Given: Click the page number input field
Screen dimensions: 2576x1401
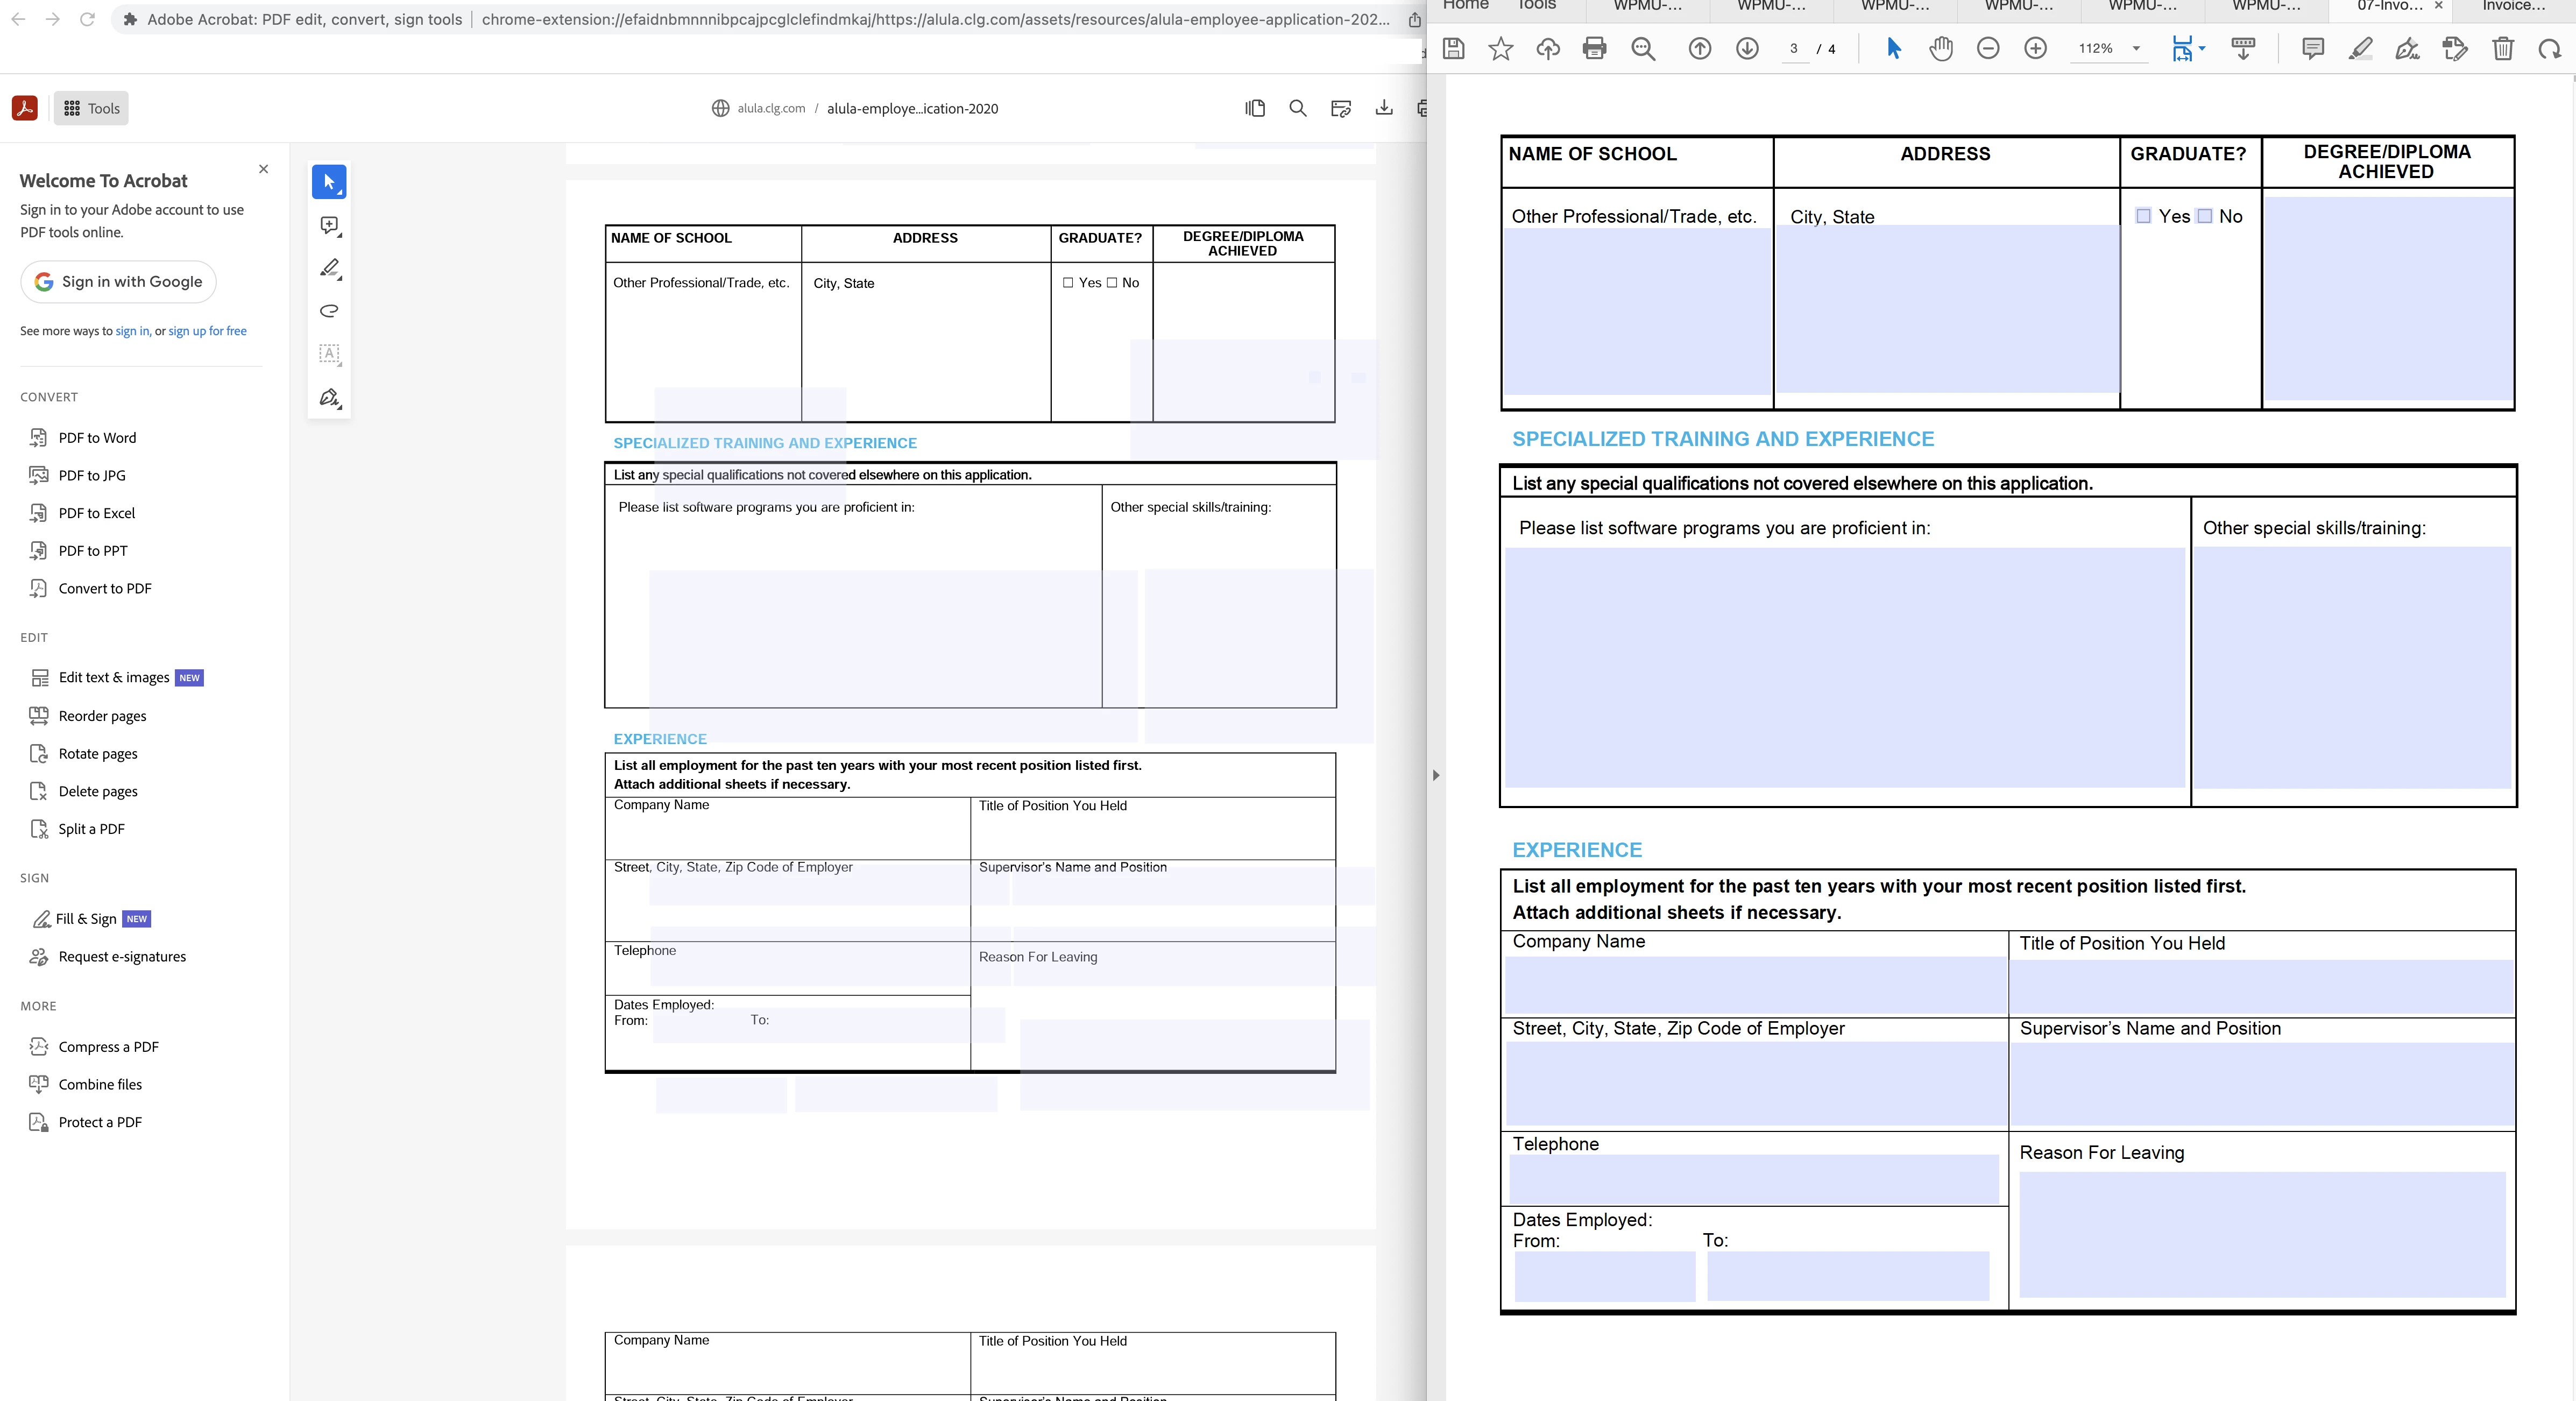Looking at the screenshot, I should point(1795,48).
